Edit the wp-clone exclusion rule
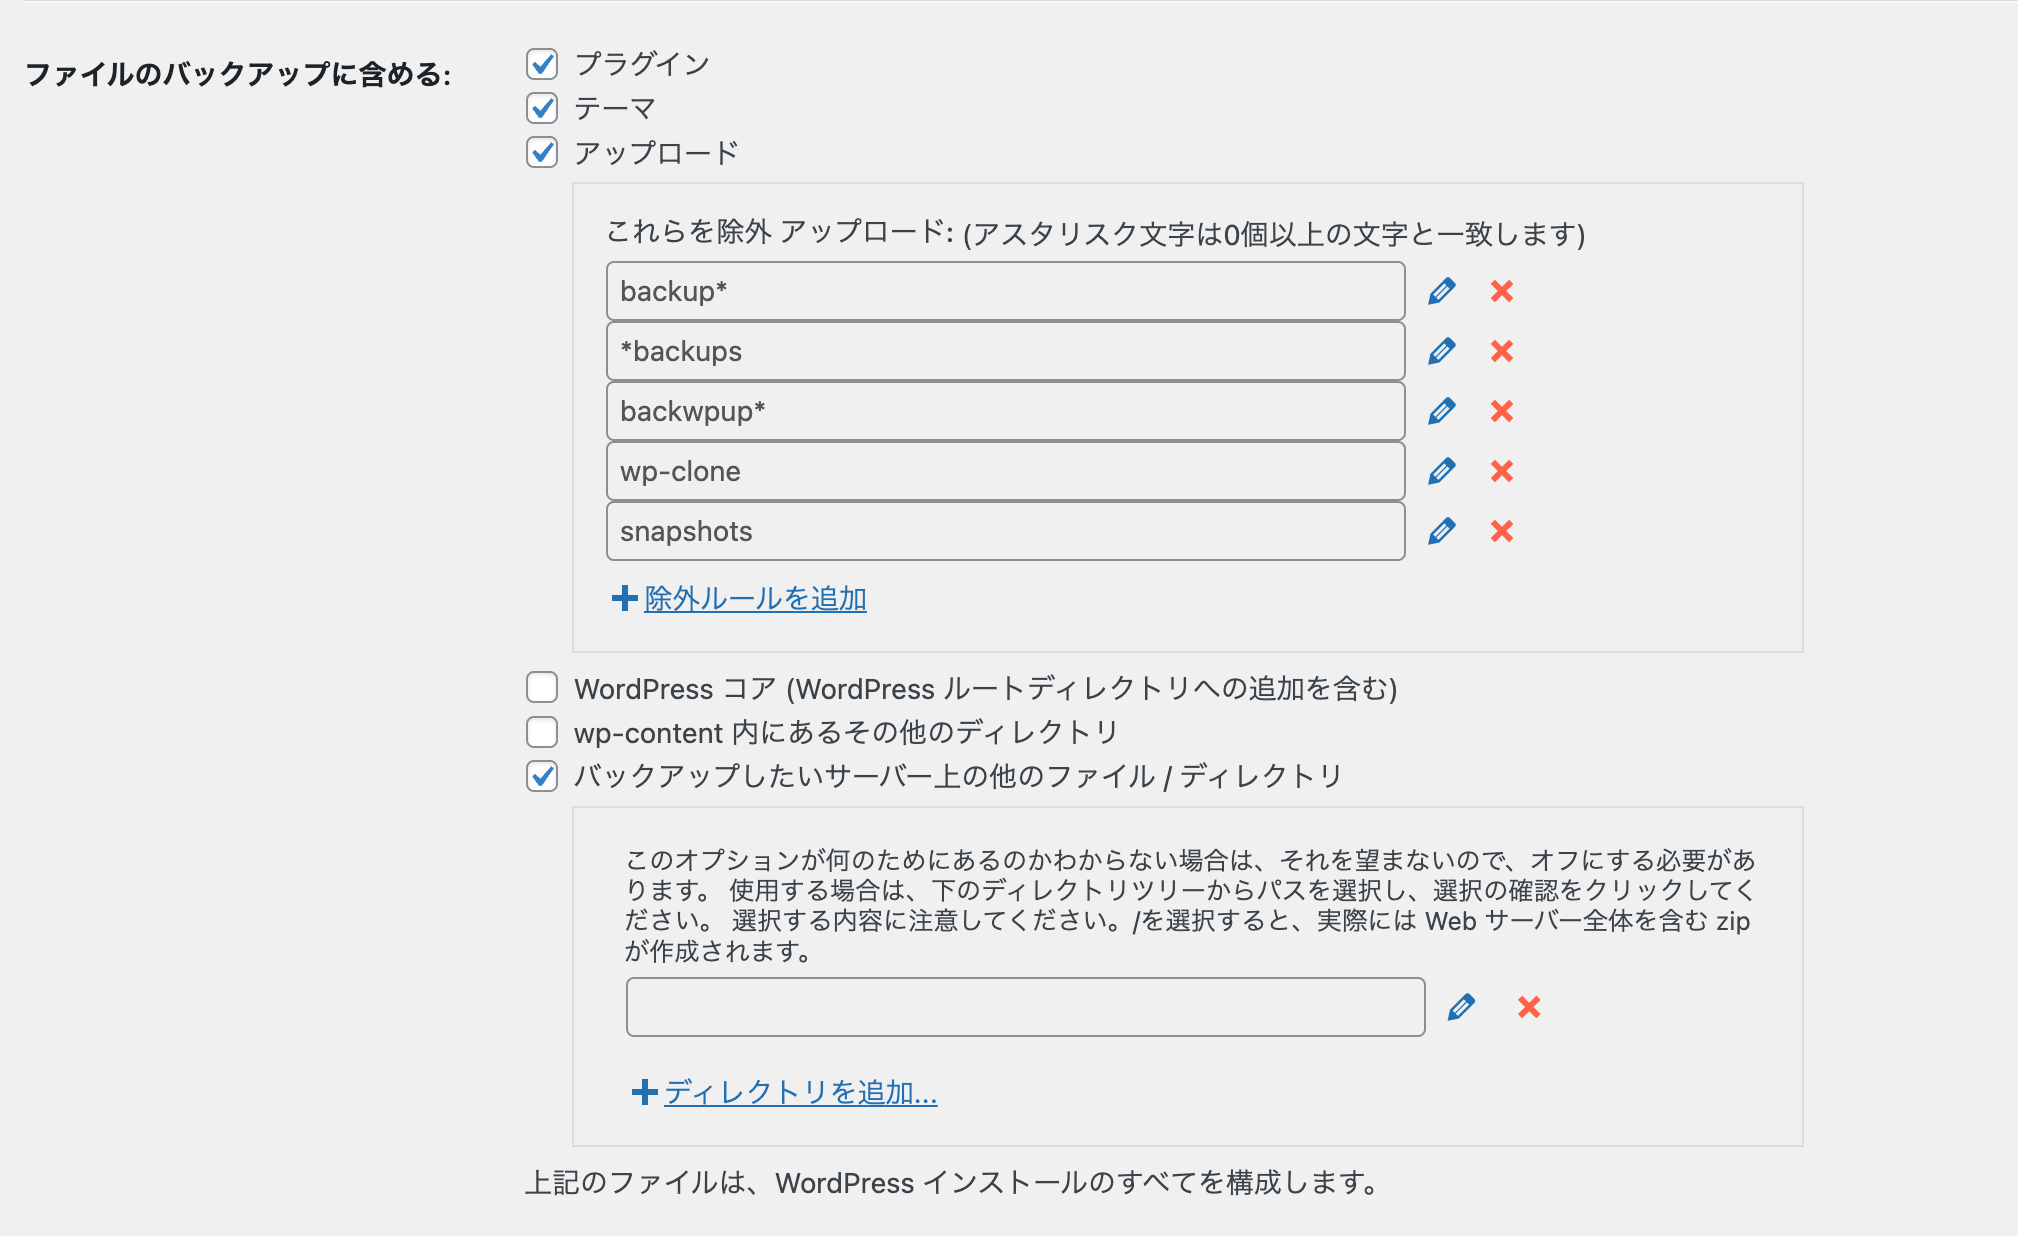 click(1441, 471)
